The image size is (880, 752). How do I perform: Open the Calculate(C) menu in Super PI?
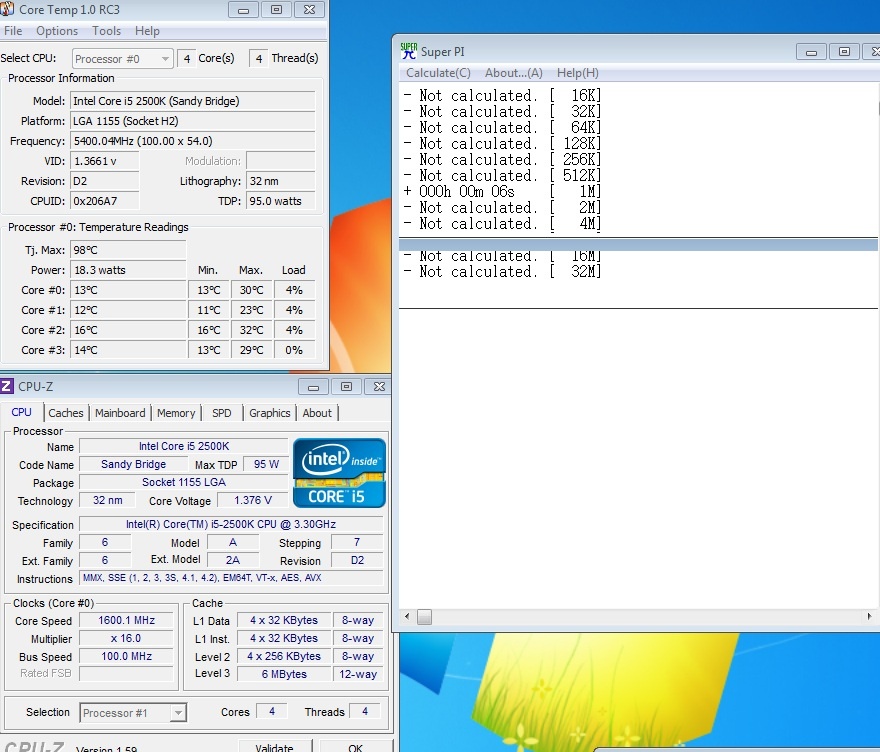pos(438,73)
